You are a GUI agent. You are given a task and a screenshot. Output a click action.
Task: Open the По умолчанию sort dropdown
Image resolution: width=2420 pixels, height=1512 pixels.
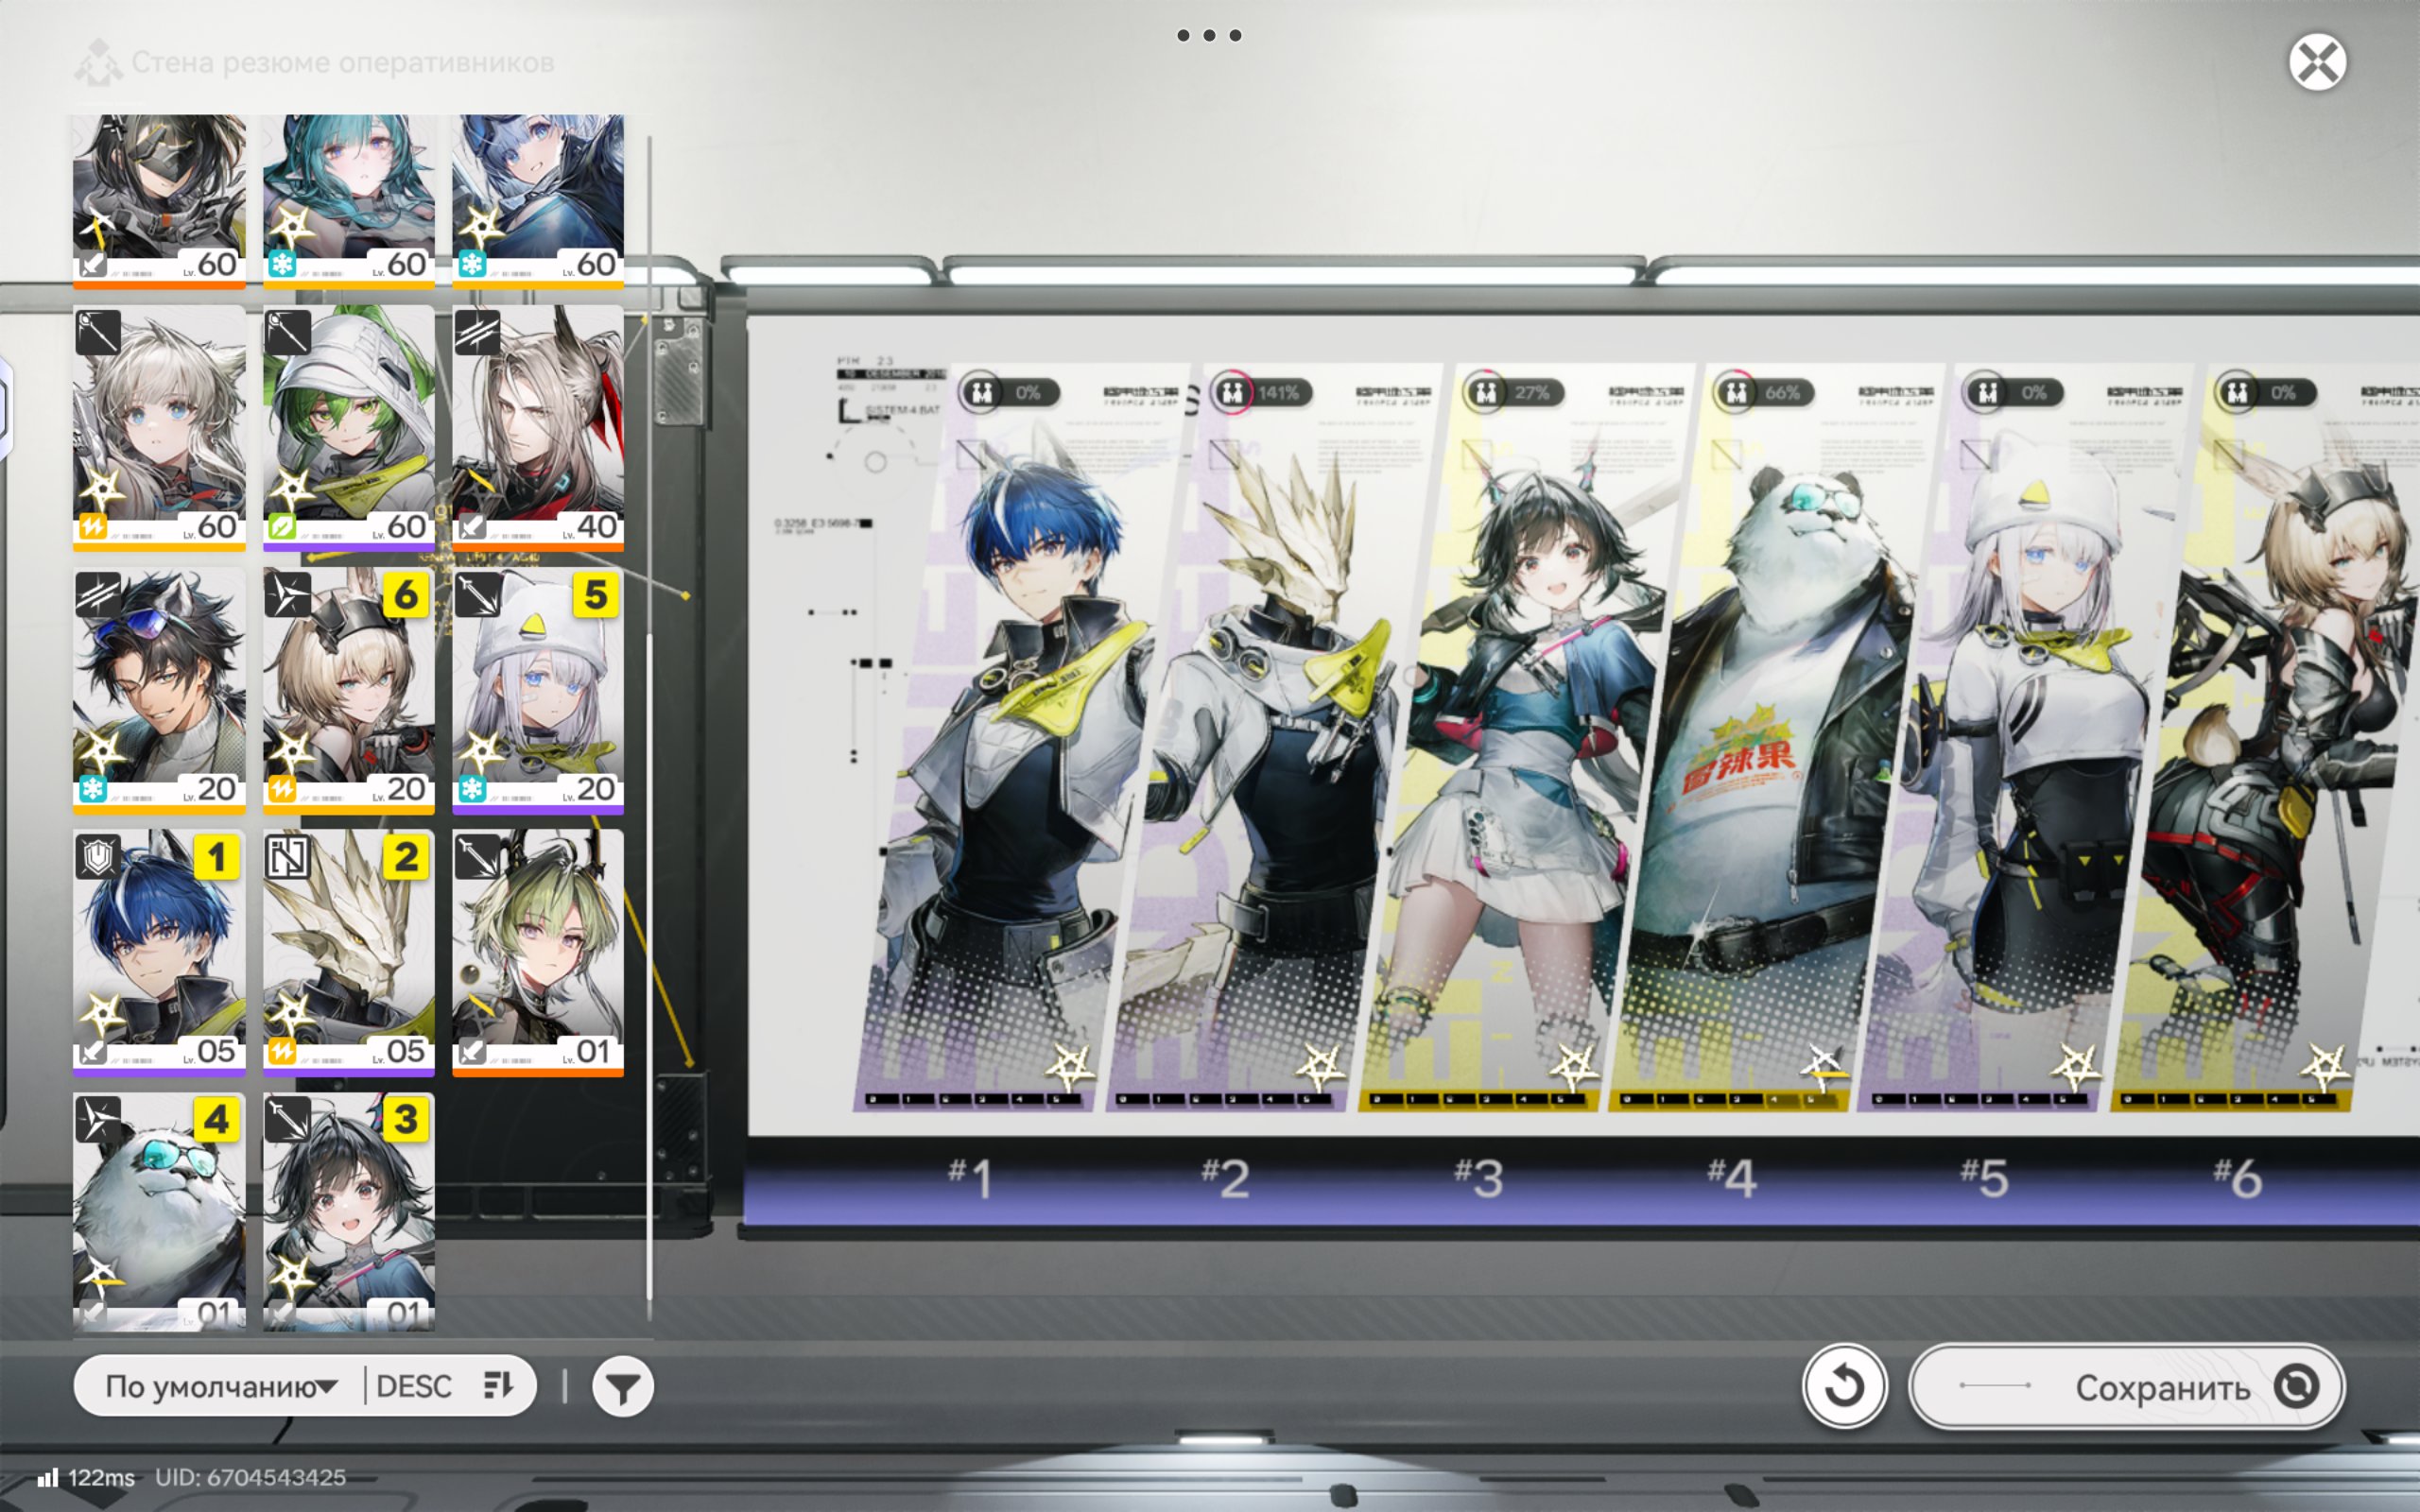point(221,1386)
